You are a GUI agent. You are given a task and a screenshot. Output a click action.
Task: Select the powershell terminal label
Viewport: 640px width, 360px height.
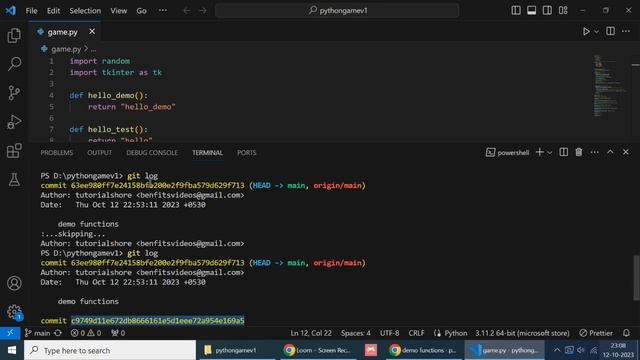pyautogui.click(x=507, y=152)
